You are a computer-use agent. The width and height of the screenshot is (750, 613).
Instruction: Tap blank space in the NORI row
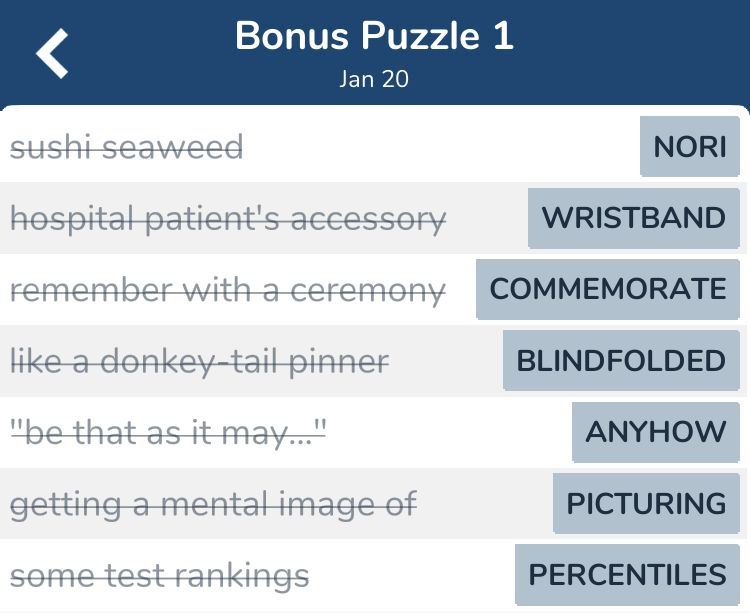440,146
